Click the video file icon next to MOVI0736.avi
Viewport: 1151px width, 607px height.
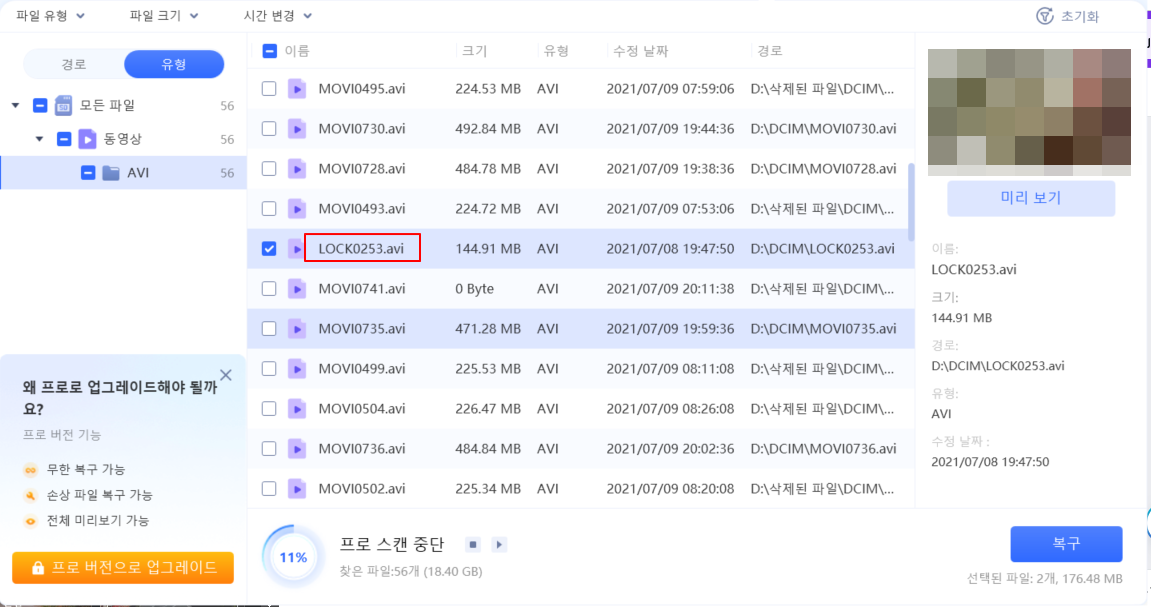coord(297,449)
